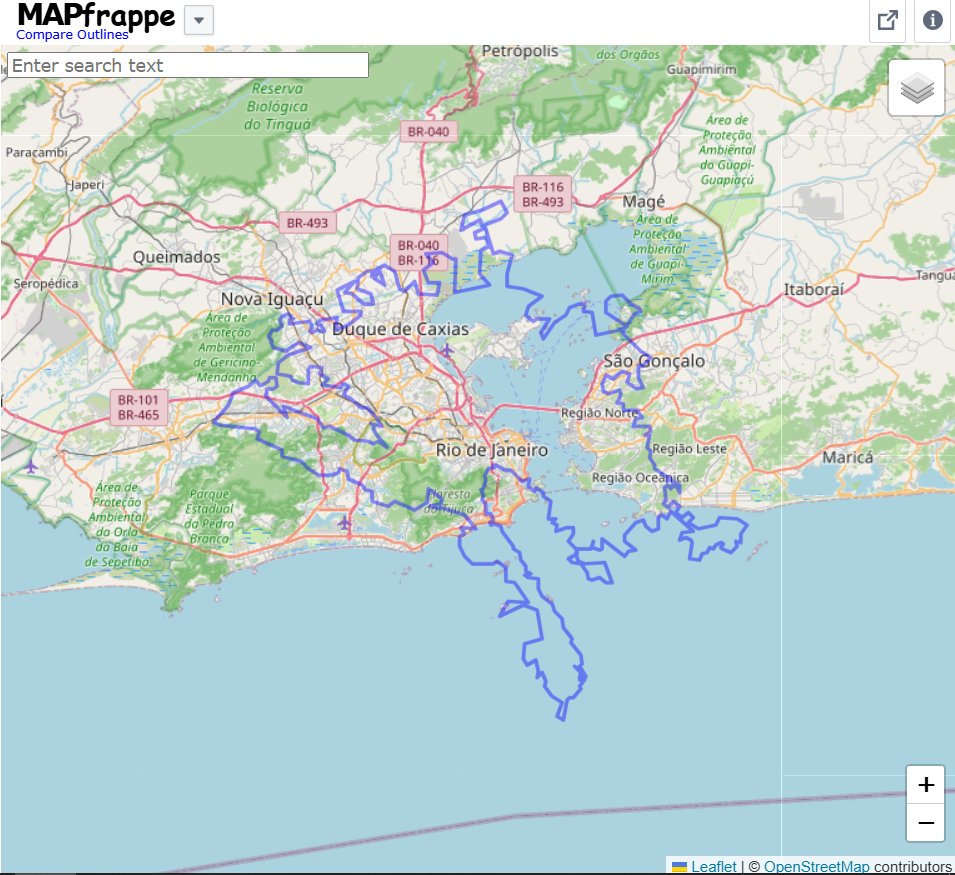
Task: Open the MAPfrappe dropdown menu arrow
Action: coord(199,20)
